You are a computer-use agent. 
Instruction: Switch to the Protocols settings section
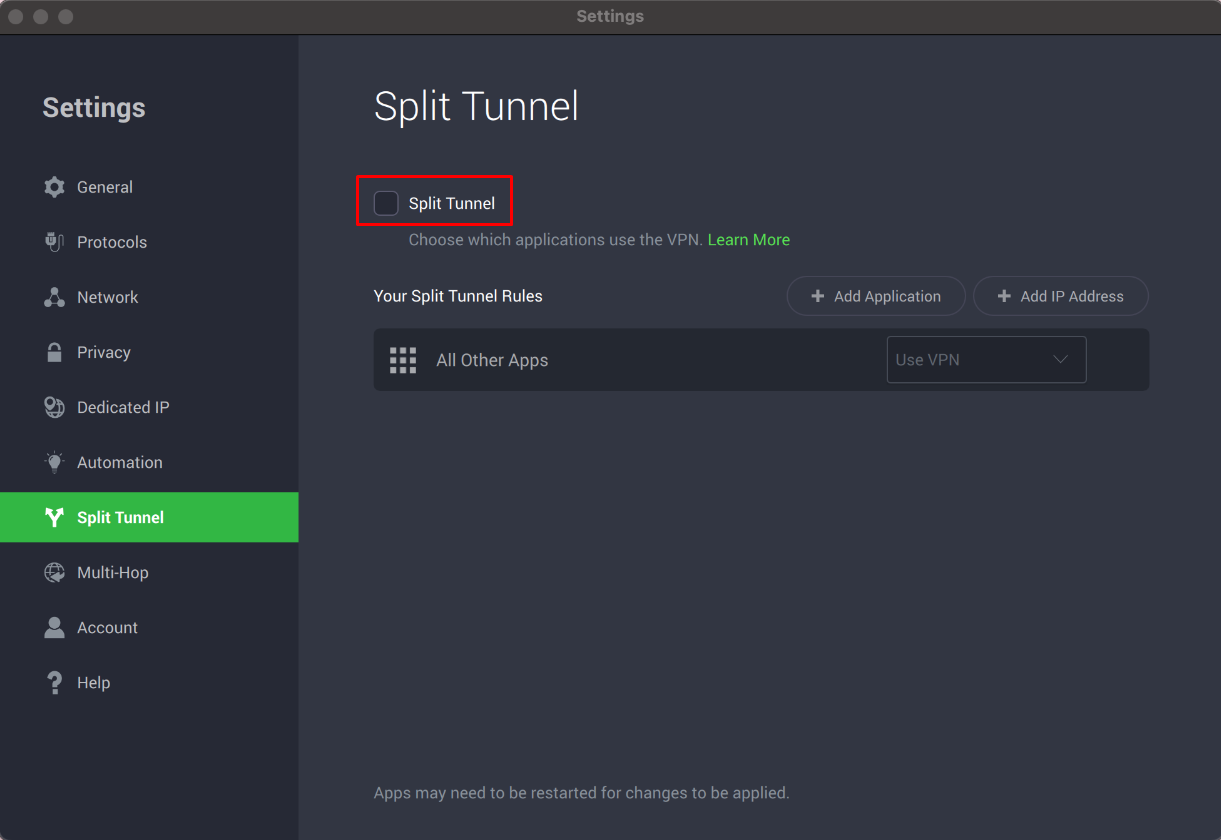(x=112, y=242)
